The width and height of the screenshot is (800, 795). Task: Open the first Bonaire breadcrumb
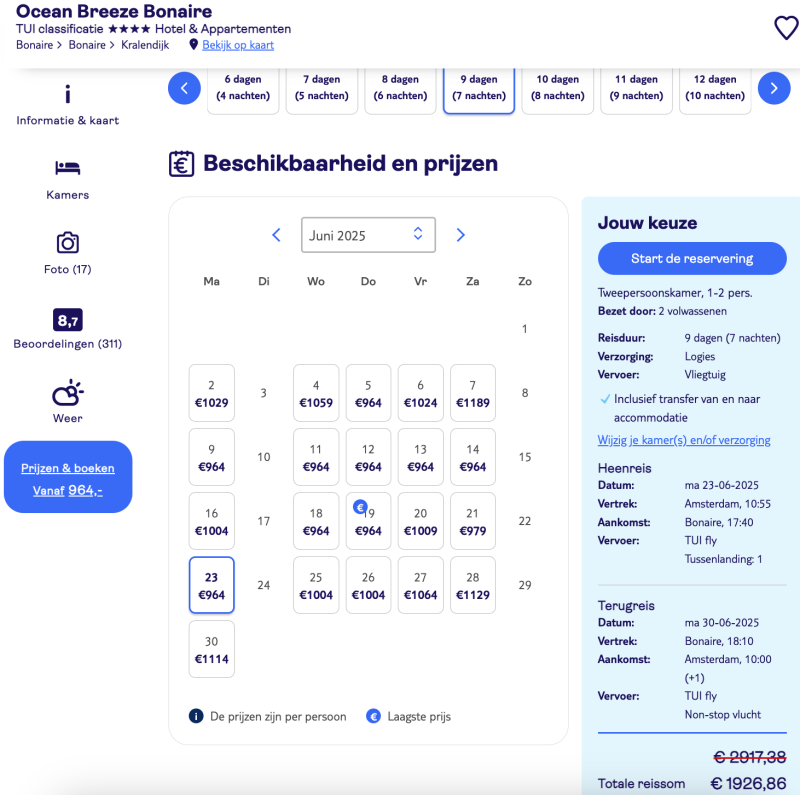(34, 45)
